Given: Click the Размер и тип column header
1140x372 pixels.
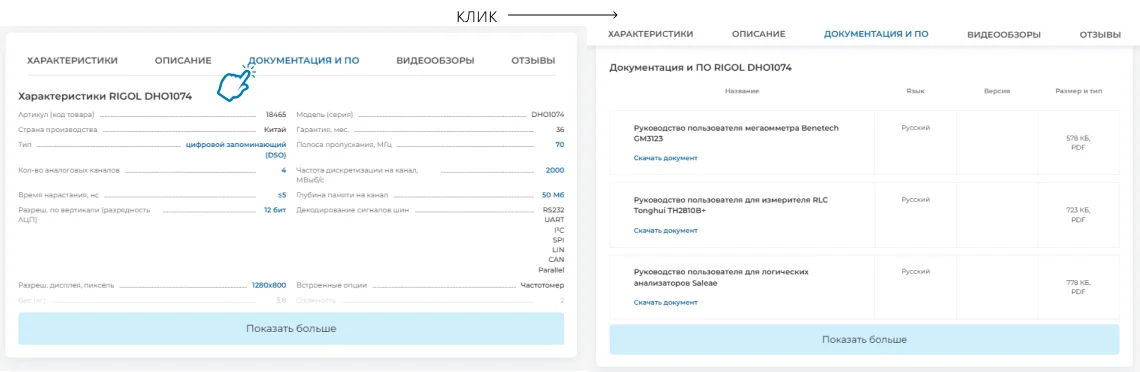Looking at the screenshot, I should point(1078,91).
